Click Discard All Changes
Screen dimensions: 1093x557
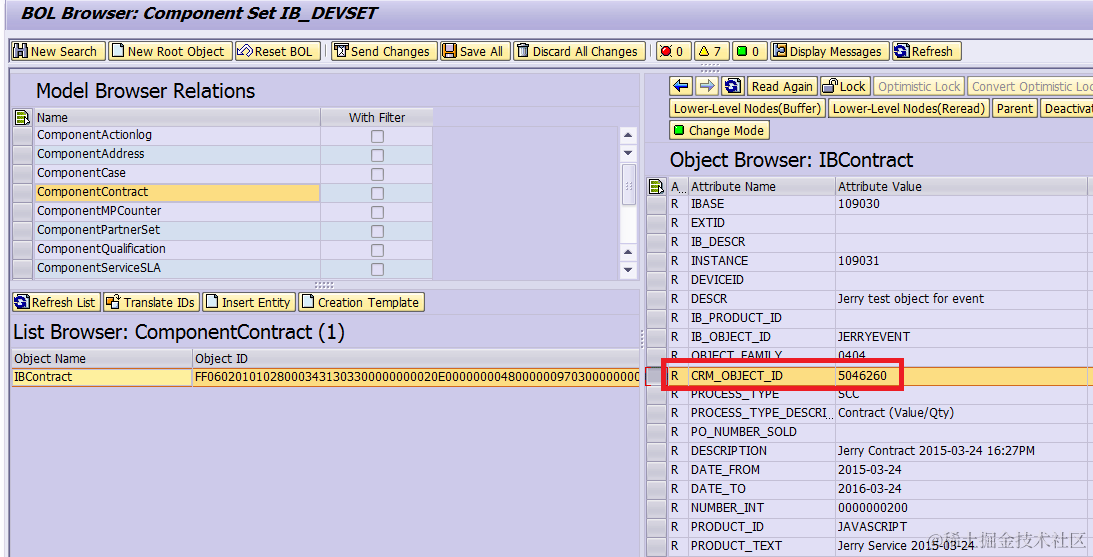(x=579, y=52)
